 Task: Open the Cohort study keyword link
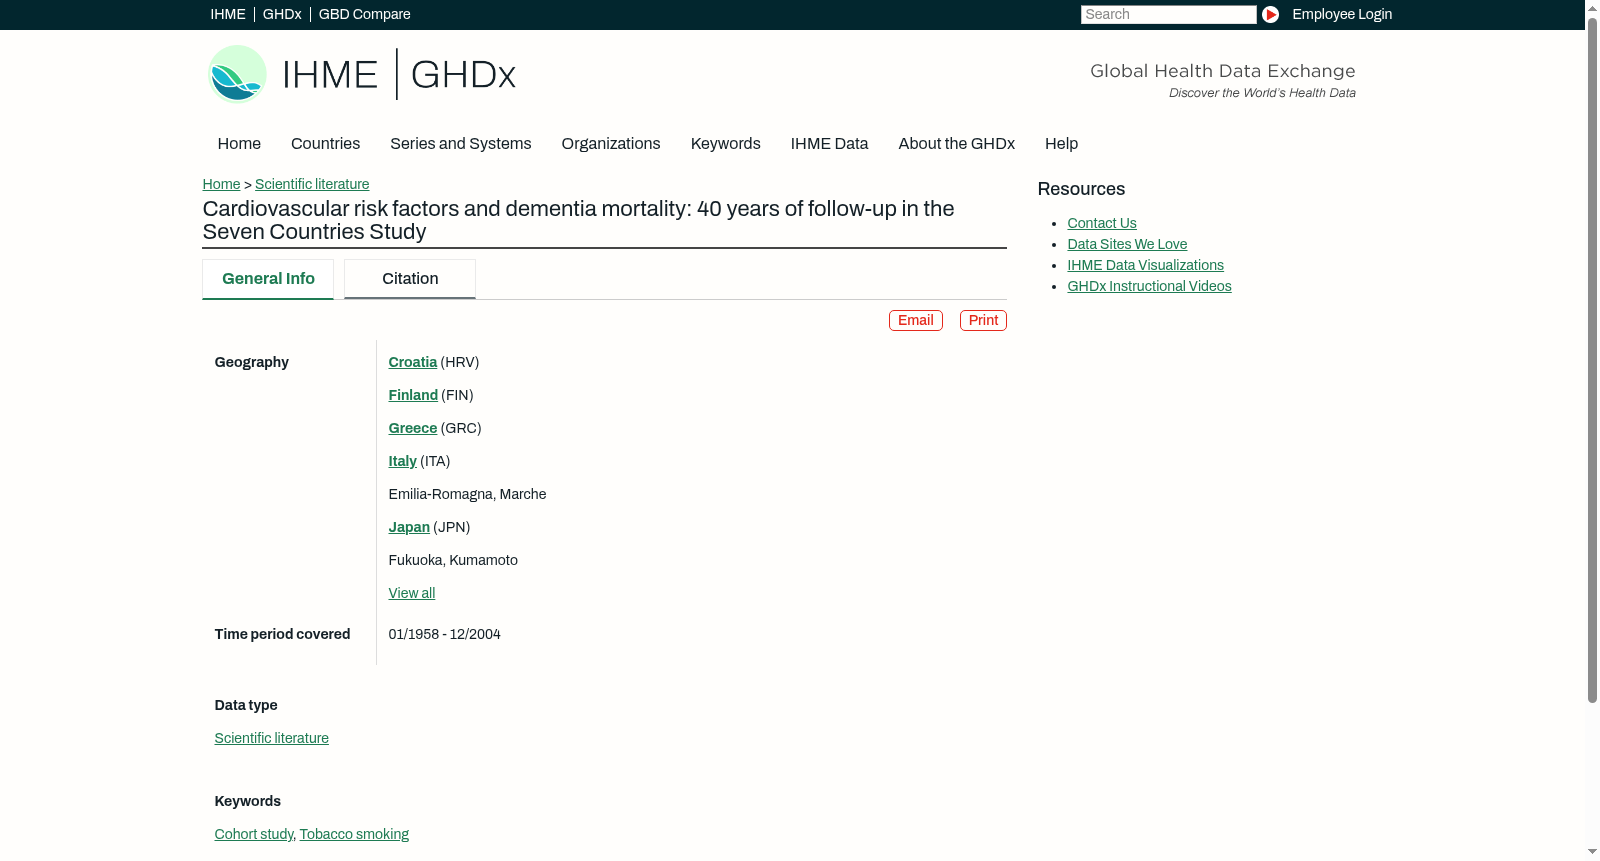[254, 834]
